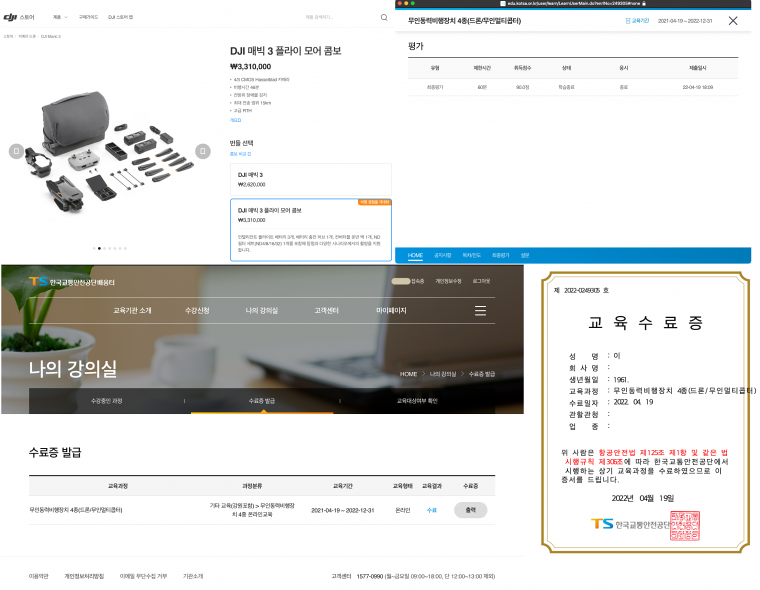
Task: Select the DJI 매빅 3 ₩2,620,000 bundle option
Action: (310, 179)
